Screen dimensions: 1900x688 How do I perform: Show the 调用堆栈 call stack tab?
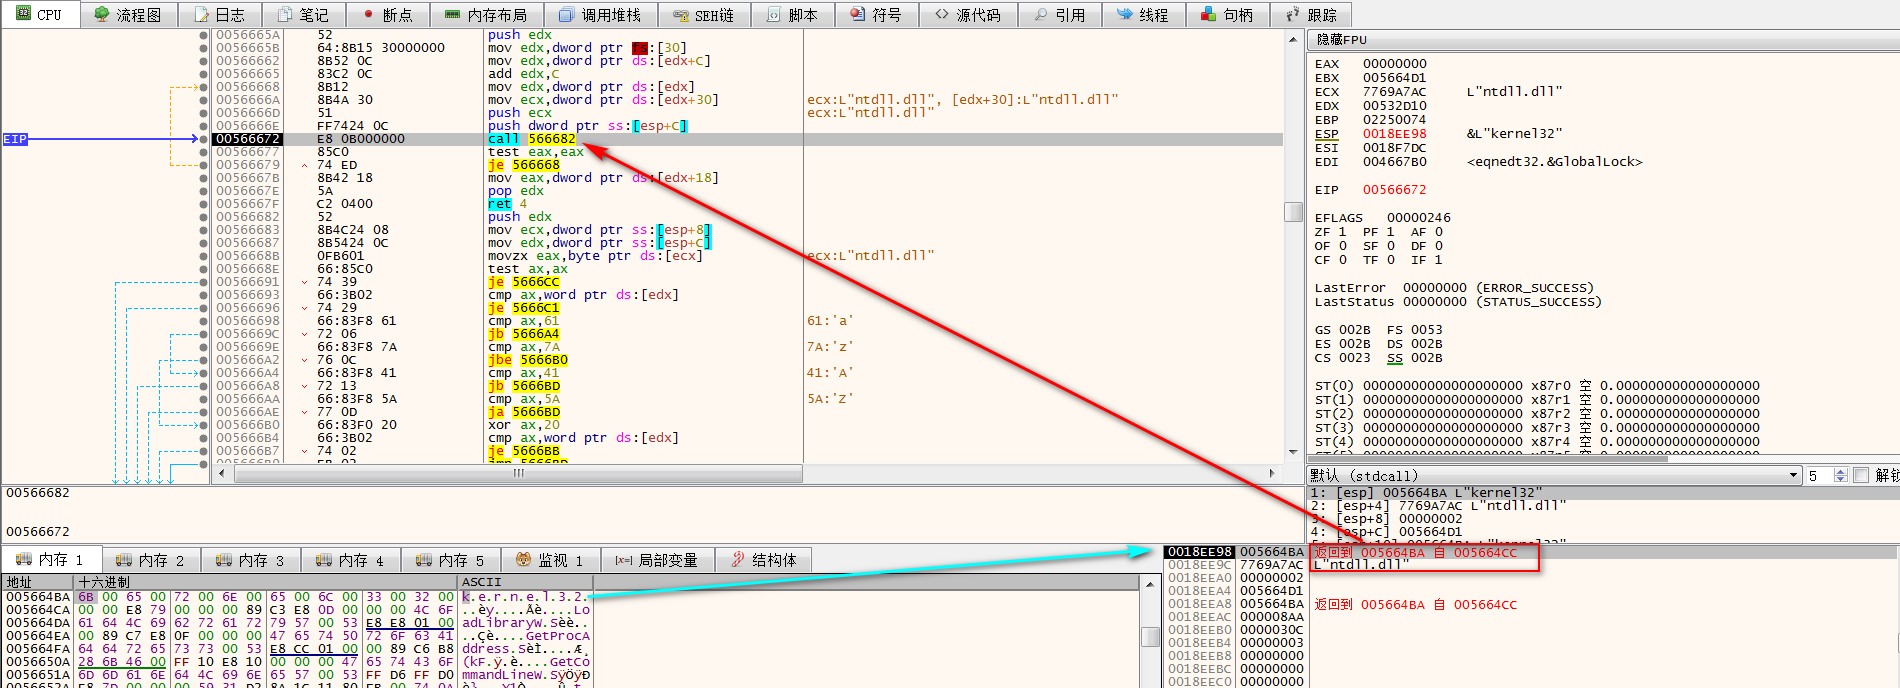click(x=600, y=15)
